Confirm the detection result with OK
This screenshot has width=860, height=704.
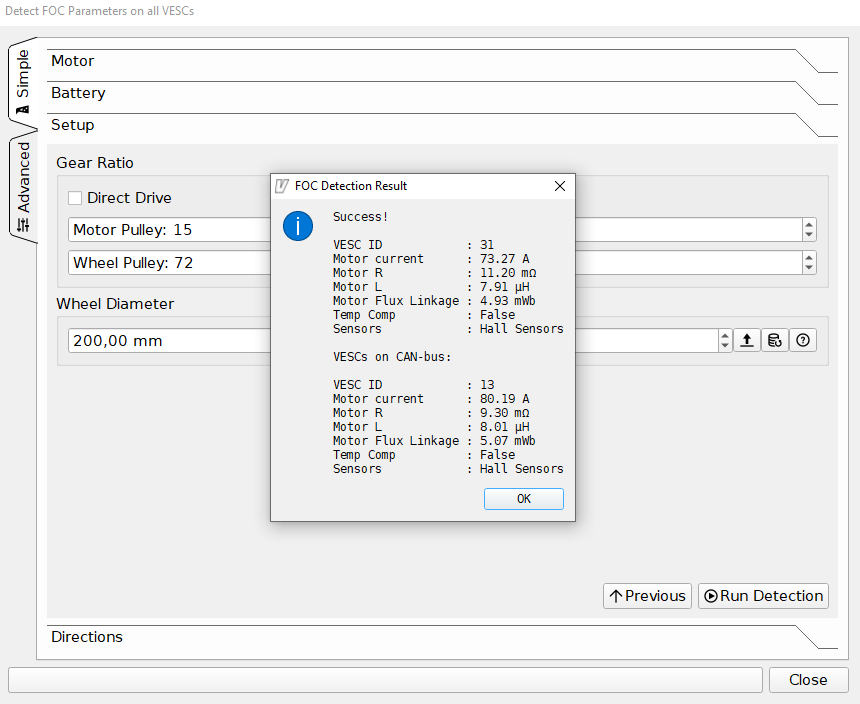point(523,499)
